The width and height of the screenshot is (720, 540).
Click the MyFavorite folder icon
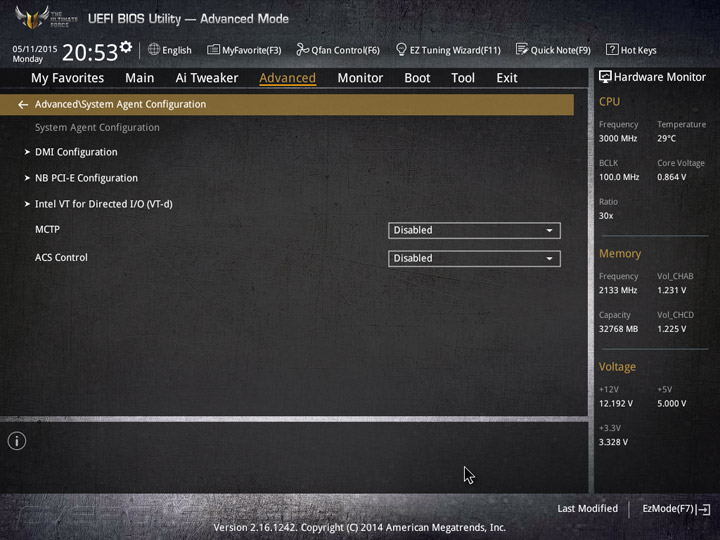coord(213,49)
